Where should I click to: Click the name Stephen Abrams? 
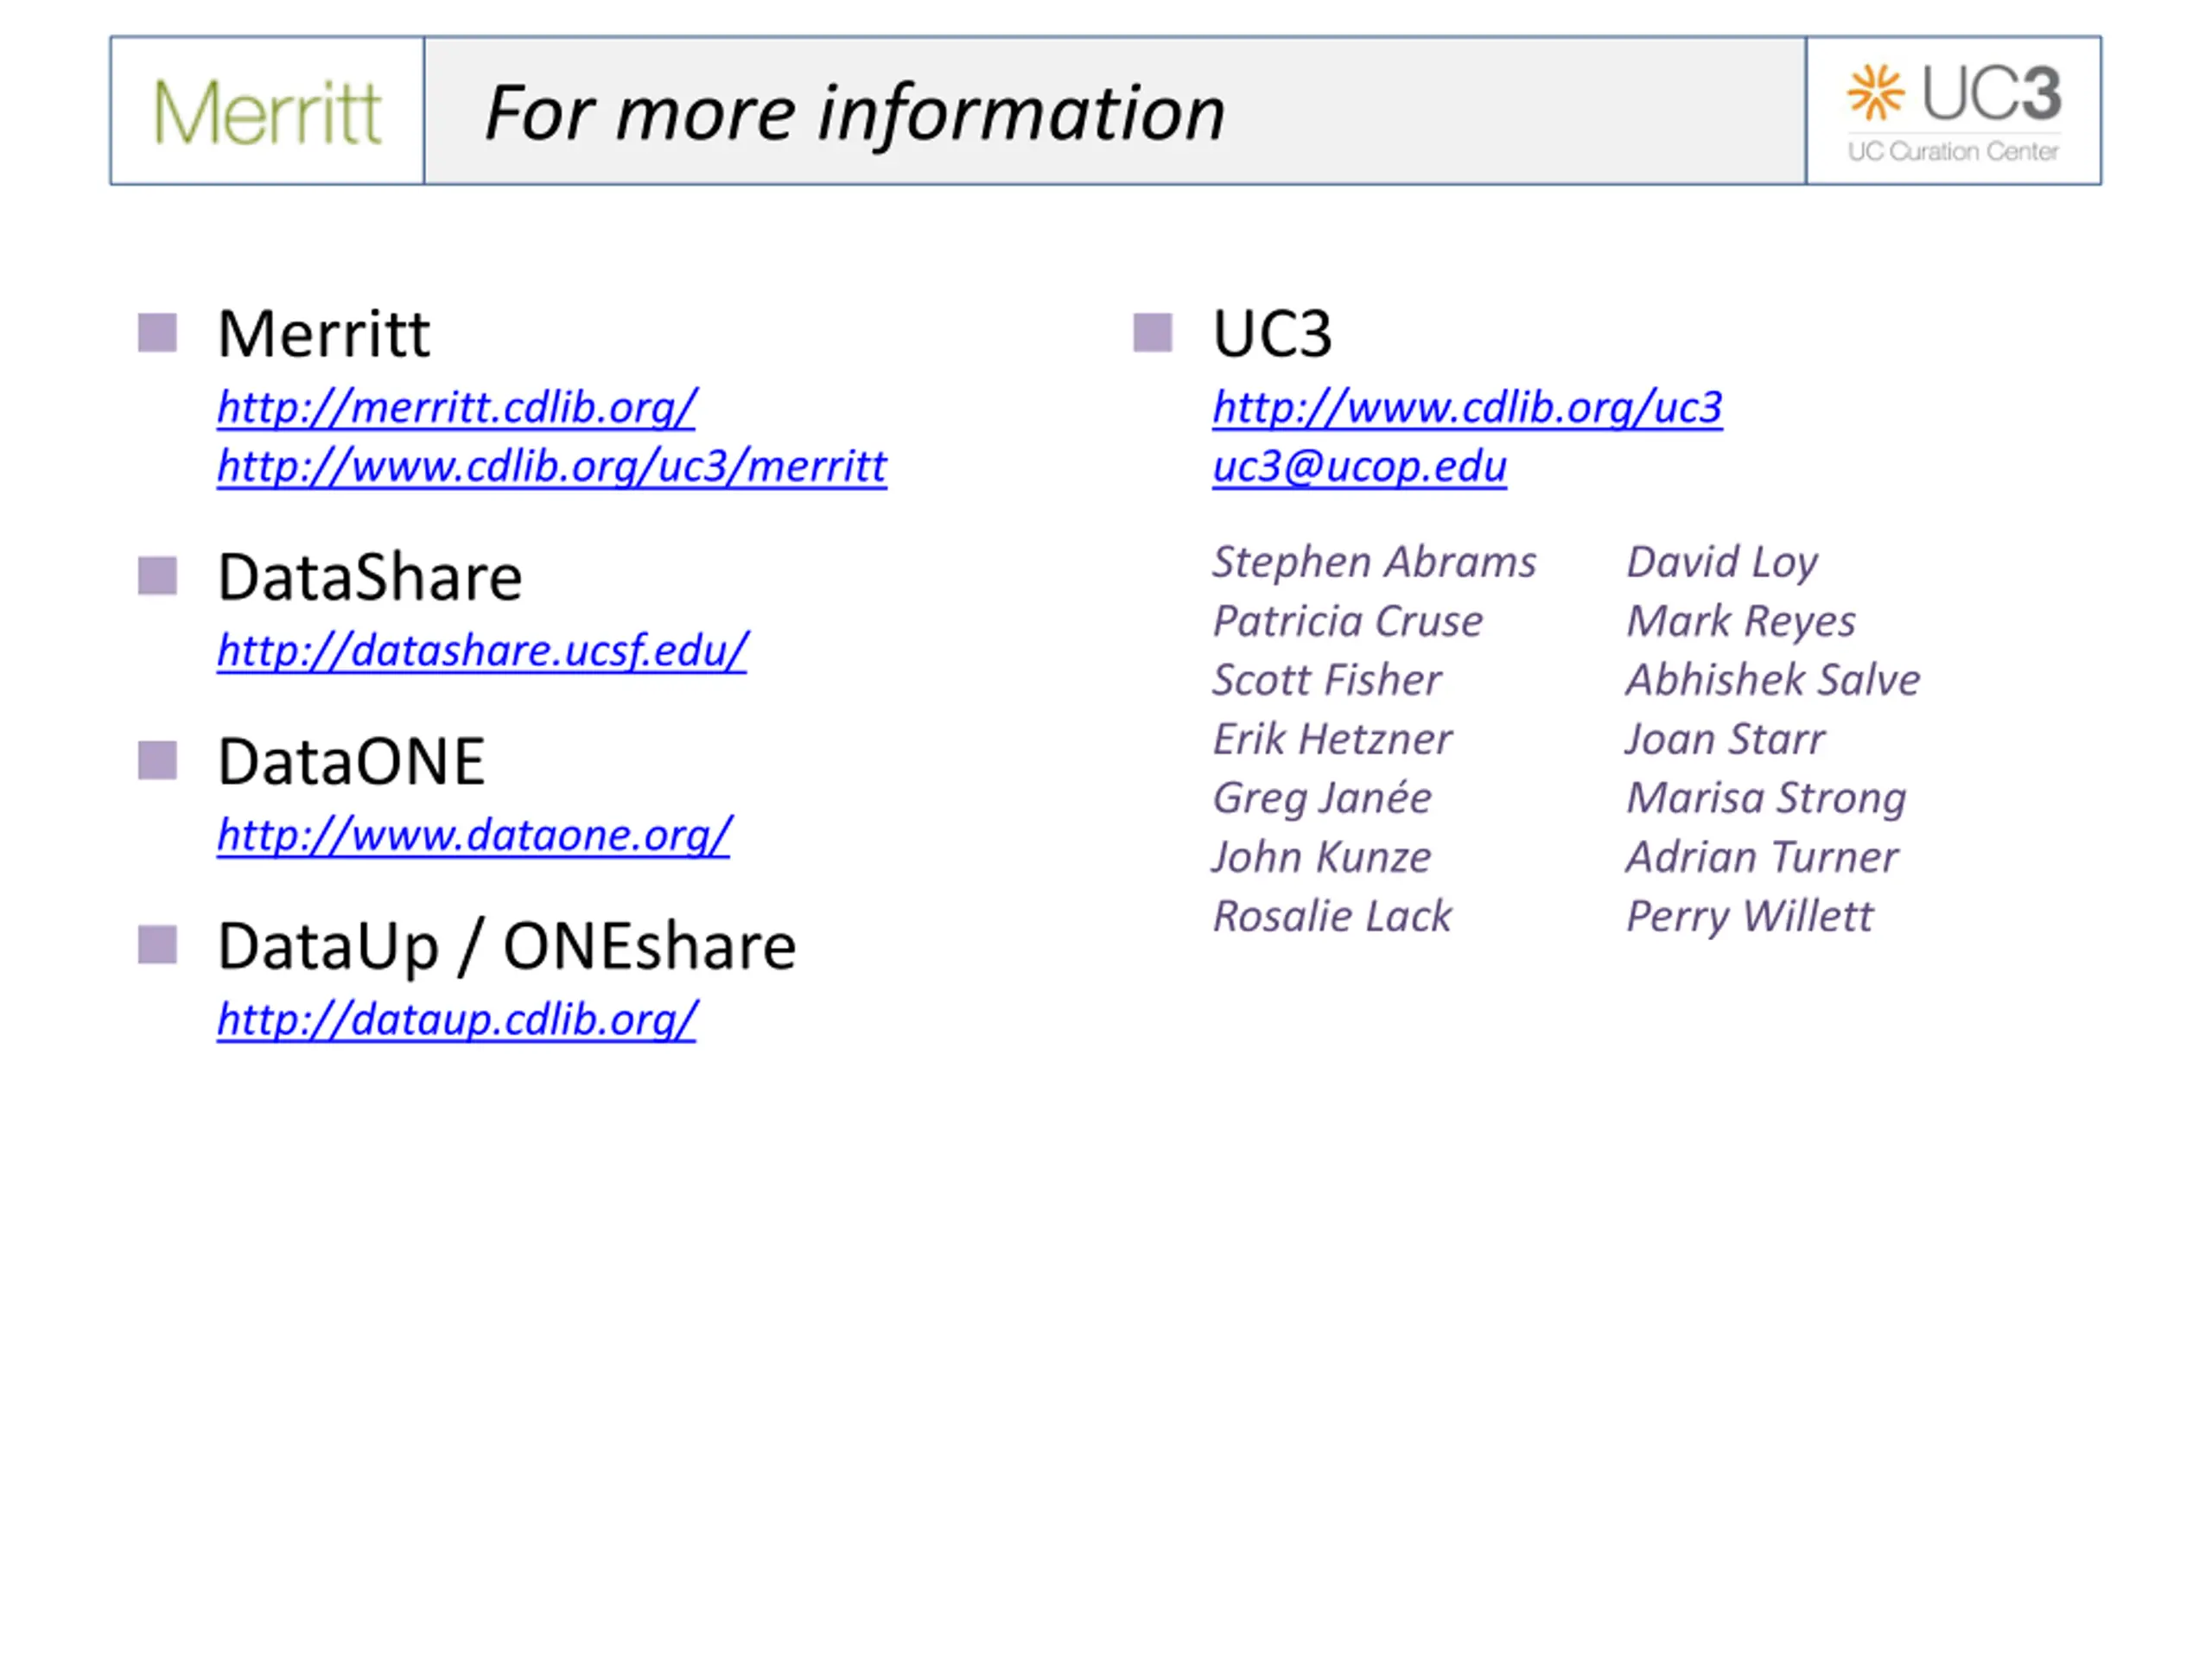(x=1374, y=562)
